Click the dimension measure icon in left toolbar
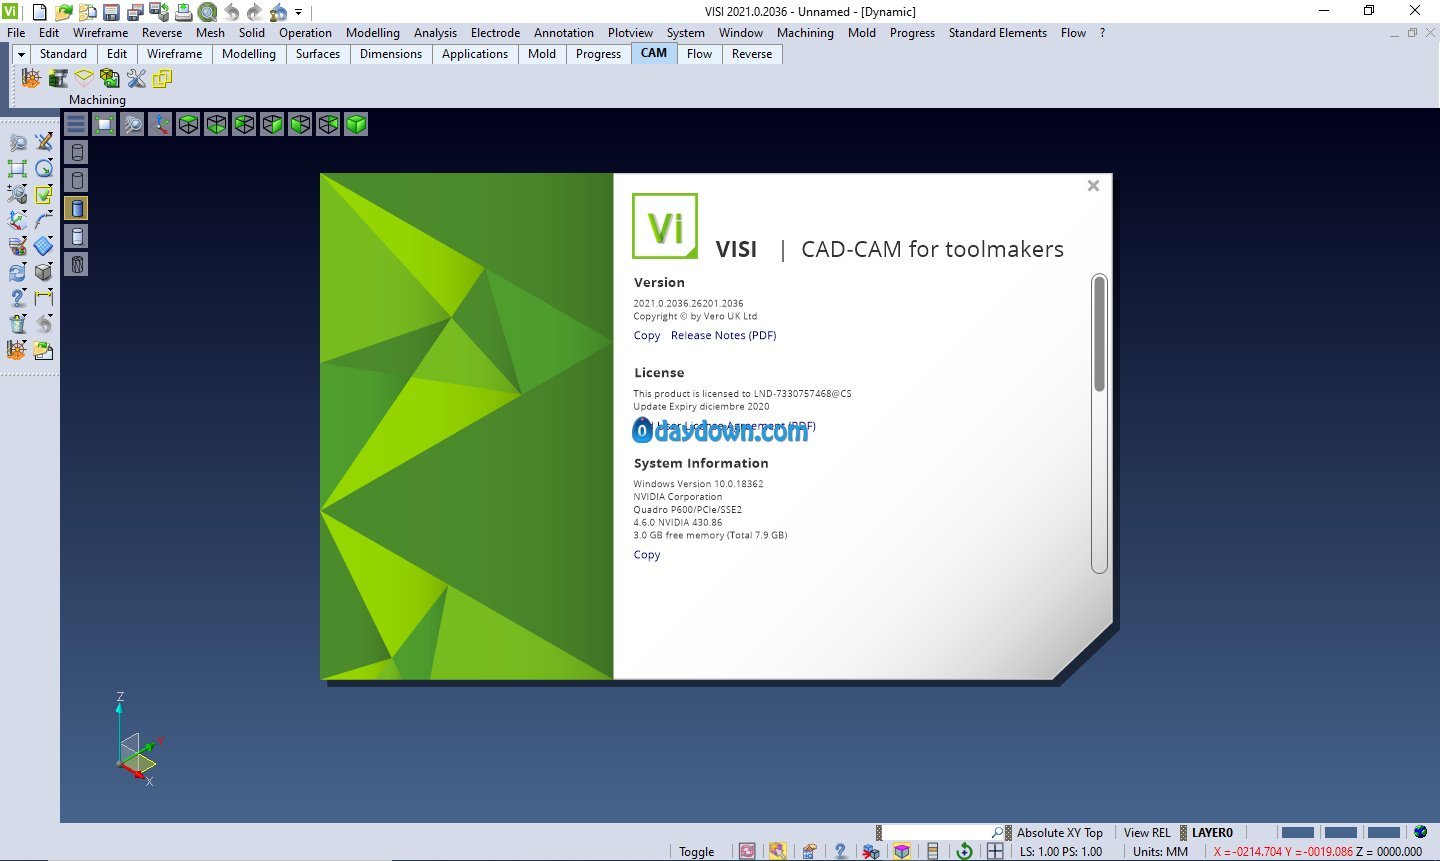1440x861 pixels. click(44, 298)
